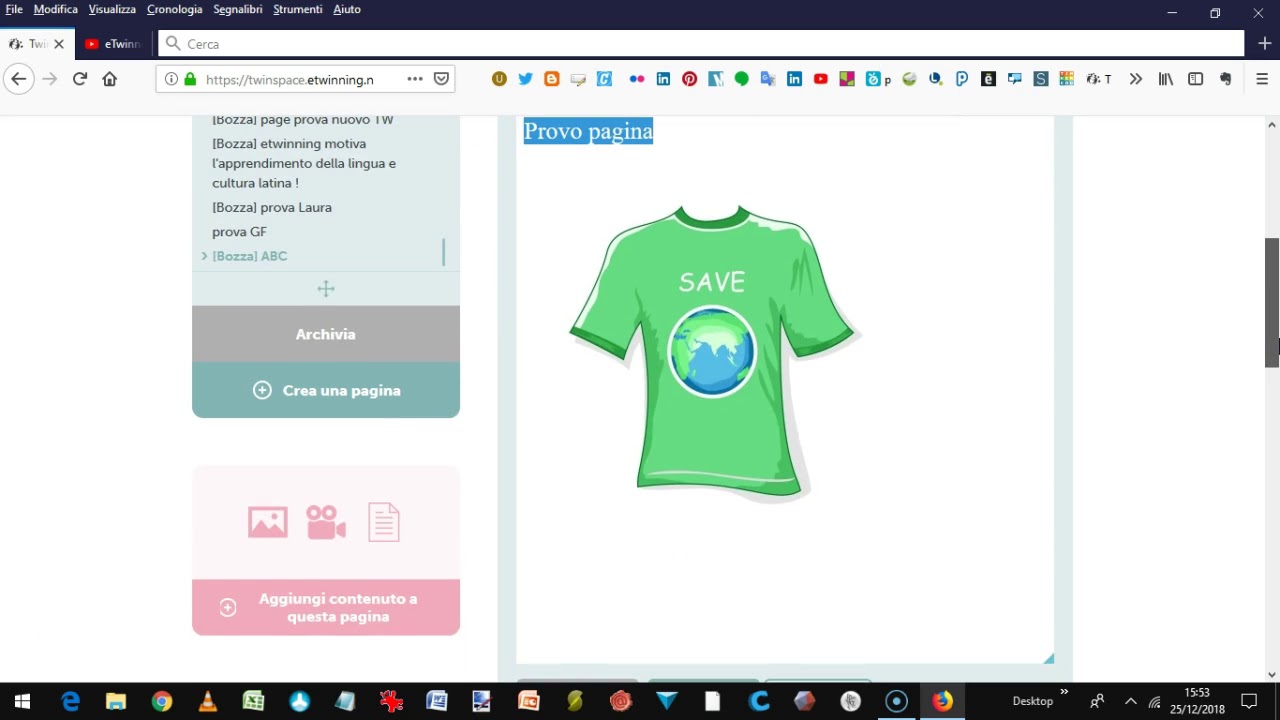Go to the Firefox home page
The image size is (1280, 720).
tap(110, 79)
